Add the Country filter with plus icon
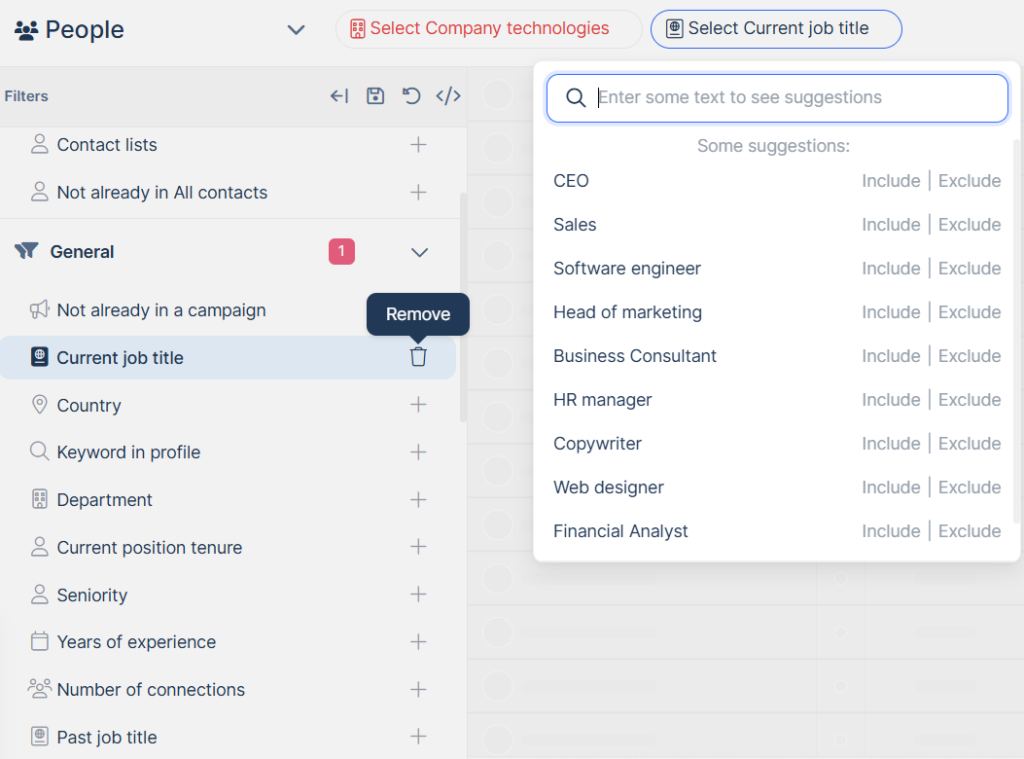The image size is (1024, 759). (418, 405)
